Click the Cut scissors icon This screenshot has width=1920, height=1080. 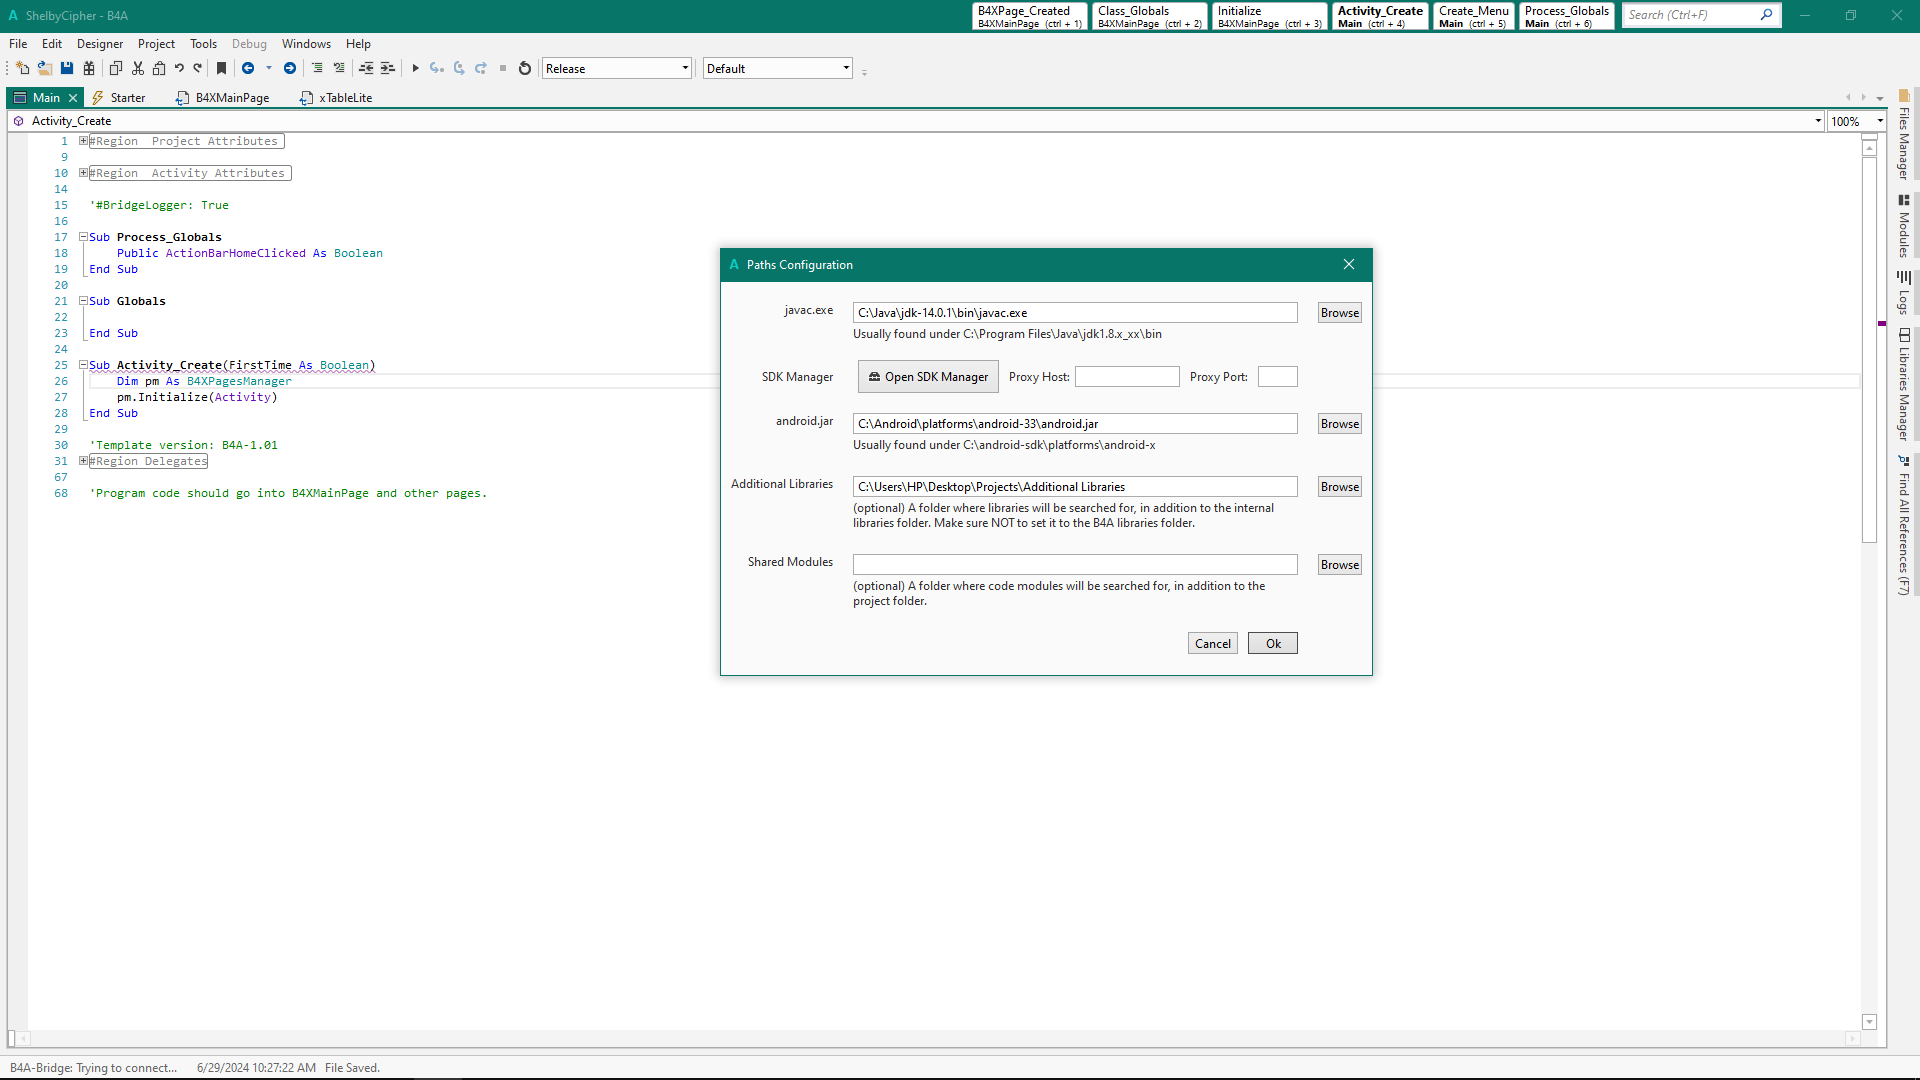[138, 69]
